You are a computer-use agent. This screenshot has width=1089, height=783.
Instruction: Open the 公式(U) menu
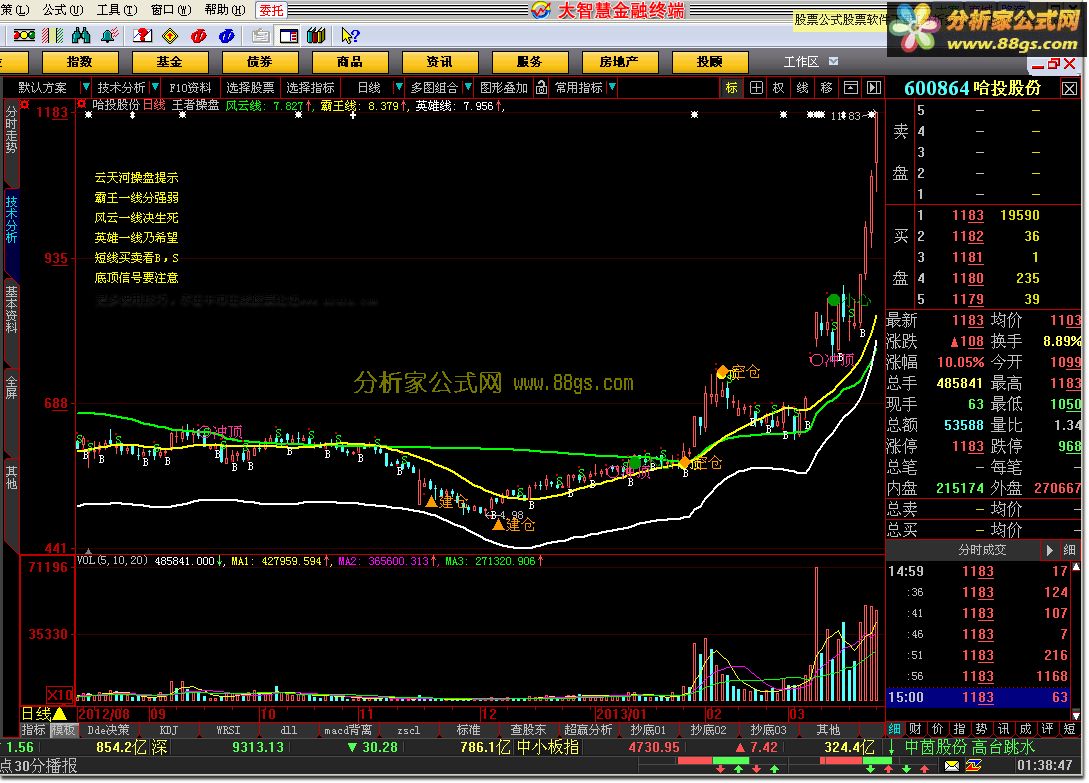pyautogui.click(x=63, y=10)
